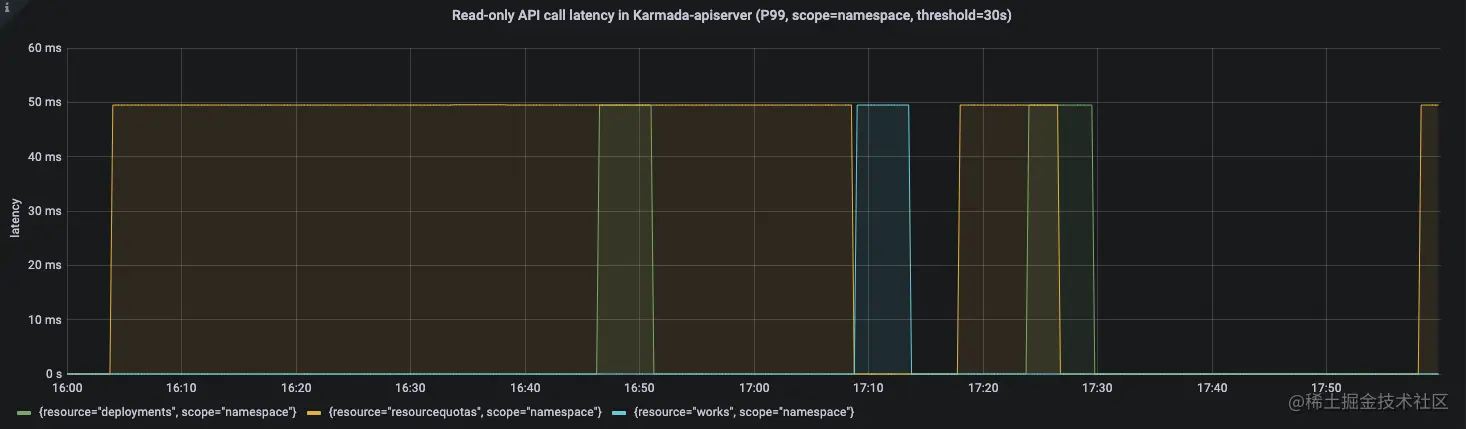Viewport: 1466px width, 429px height.
Task: Click the 17:30 time axis label
Action: click(x=1097, y=388)
